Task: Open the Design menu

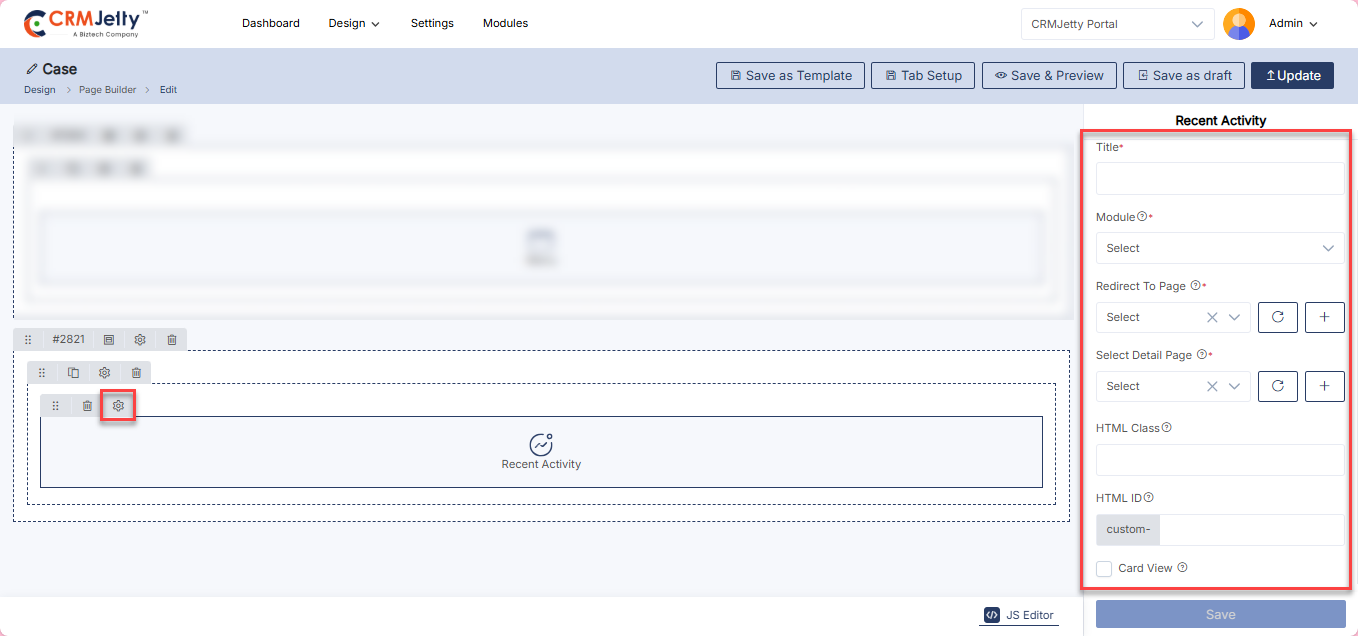Action: pyautogui.click(x=354, y=24)
